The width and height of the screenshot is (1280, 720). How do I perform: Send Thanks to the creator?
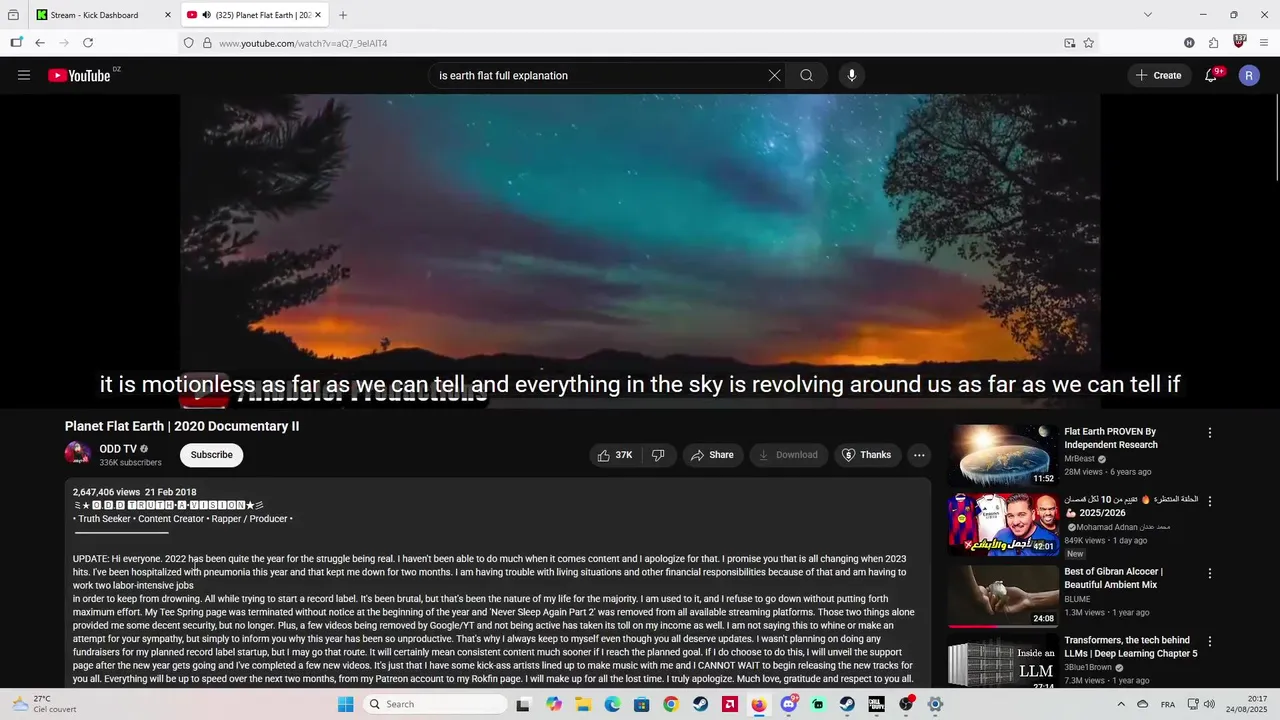click(866, 455)
